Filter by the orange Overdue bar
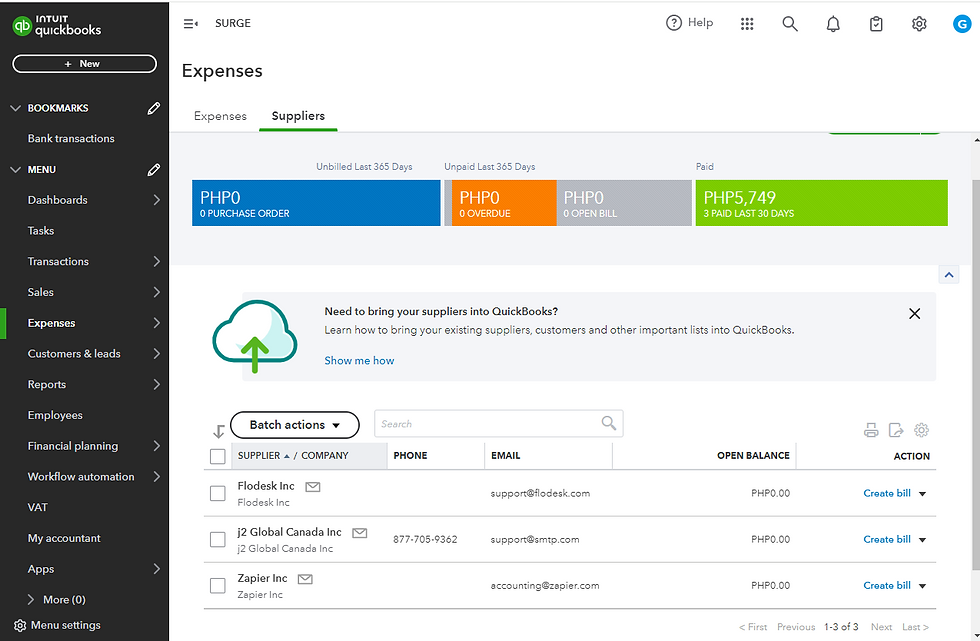Screen dimensions: 980x641 pos(504,203)
